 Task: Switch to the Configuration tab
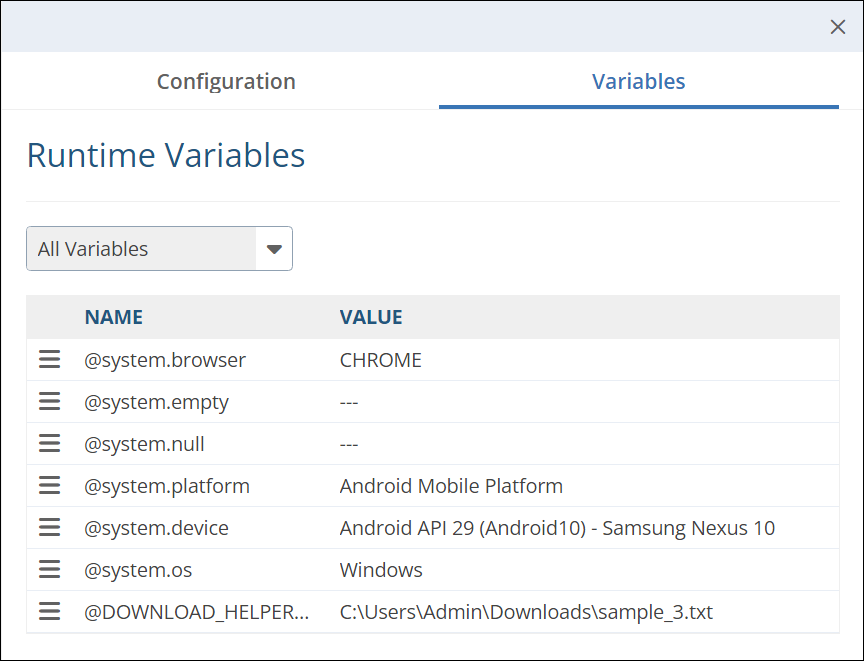(226, 82)
